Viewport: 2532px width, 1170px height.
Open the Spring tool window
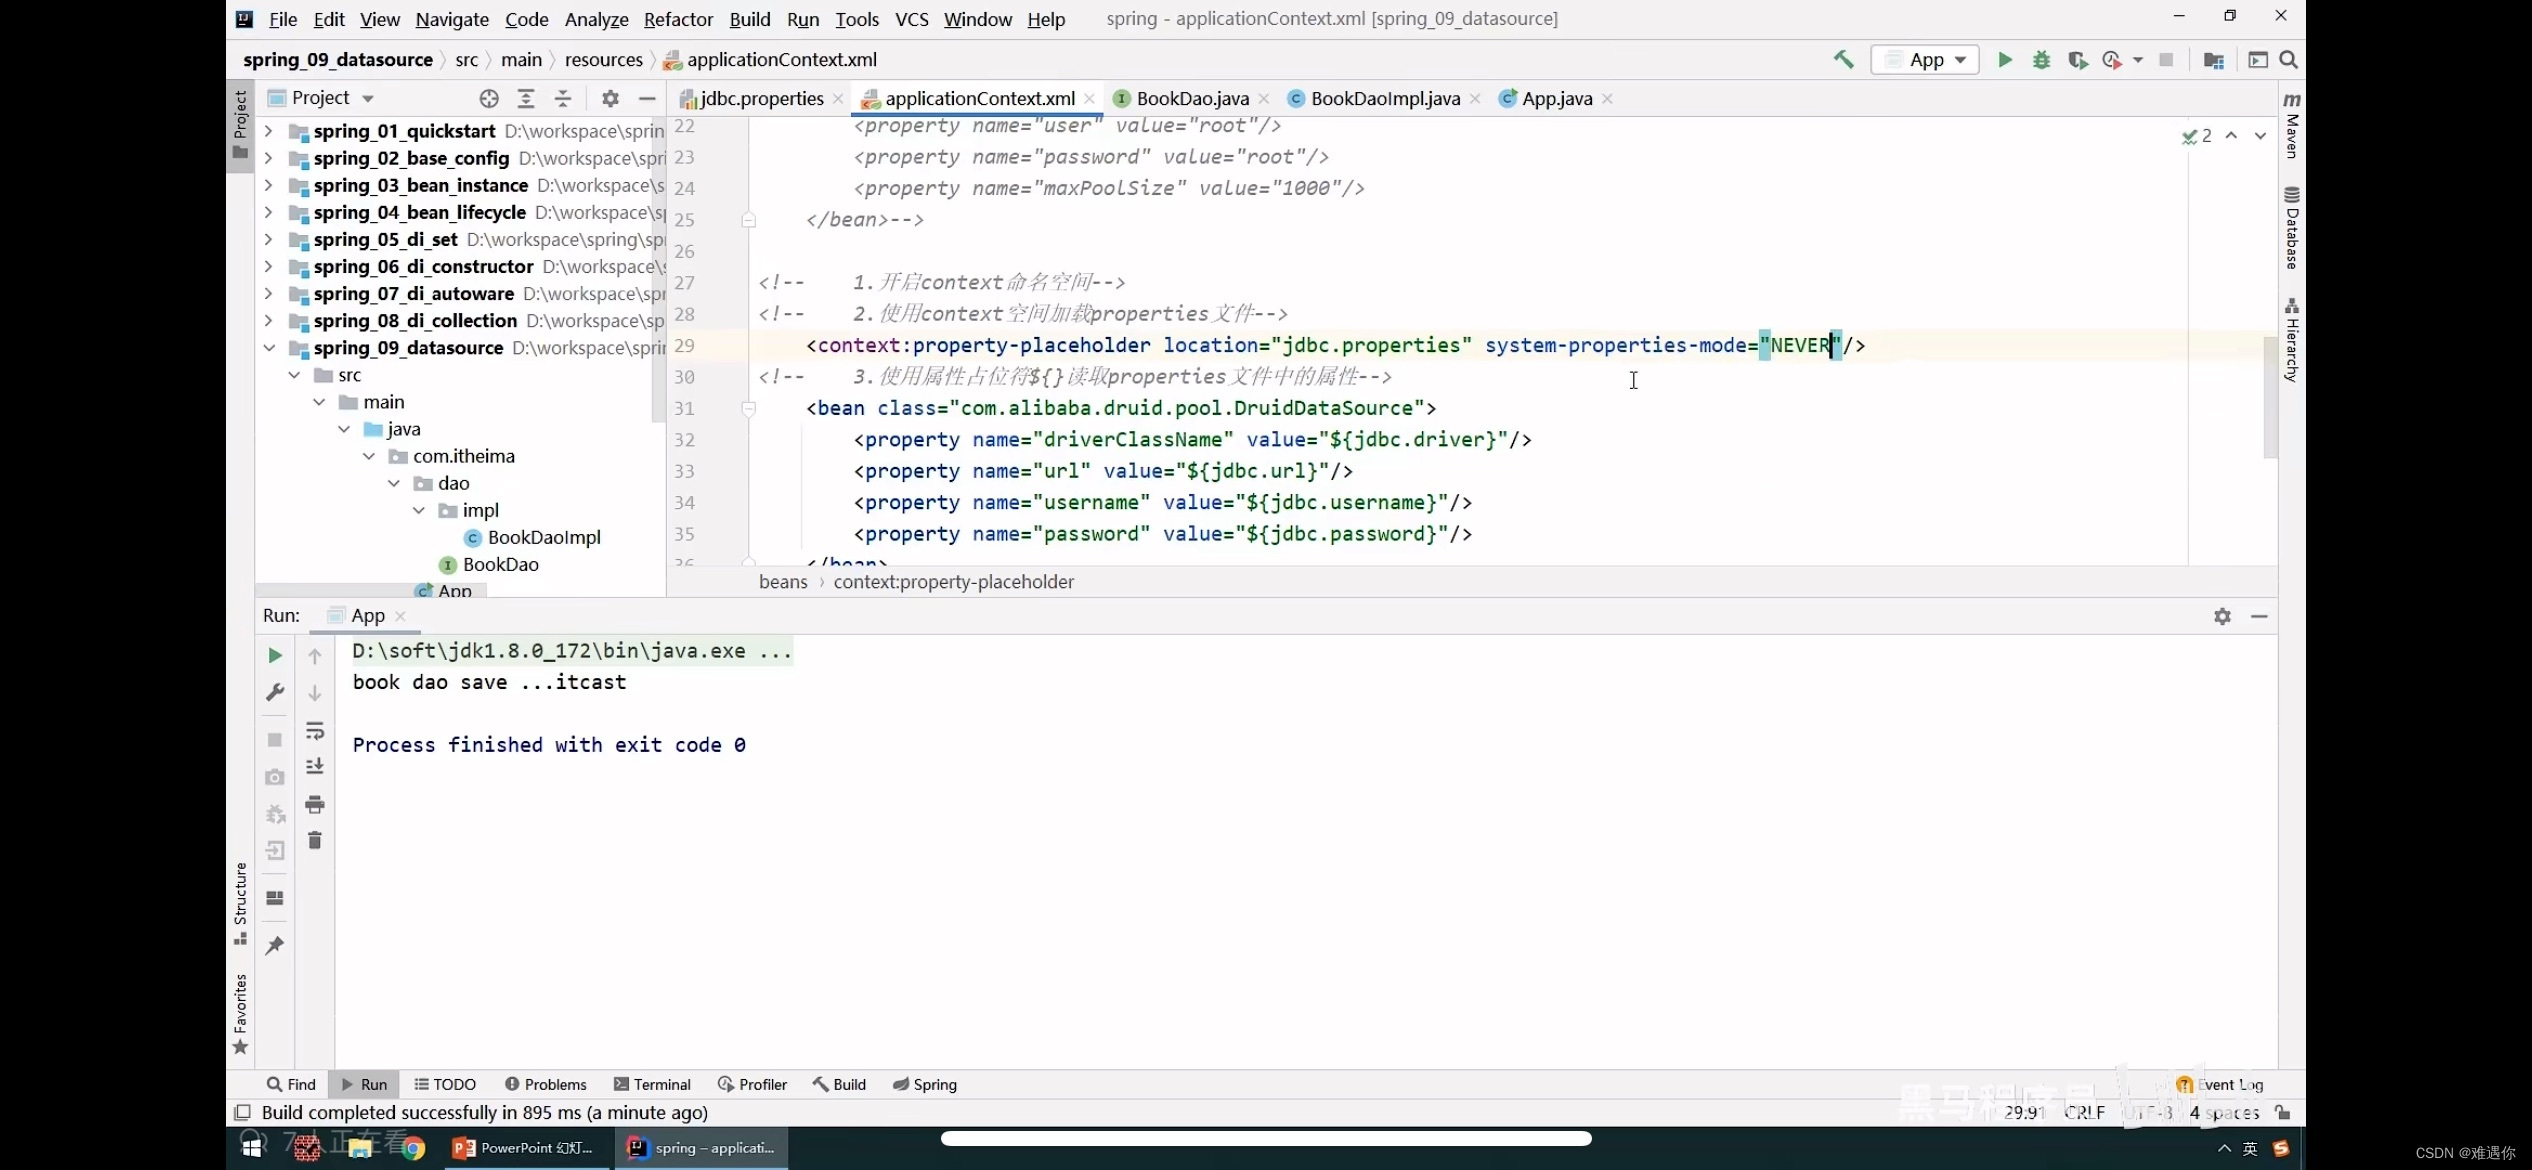point(924,1084)
